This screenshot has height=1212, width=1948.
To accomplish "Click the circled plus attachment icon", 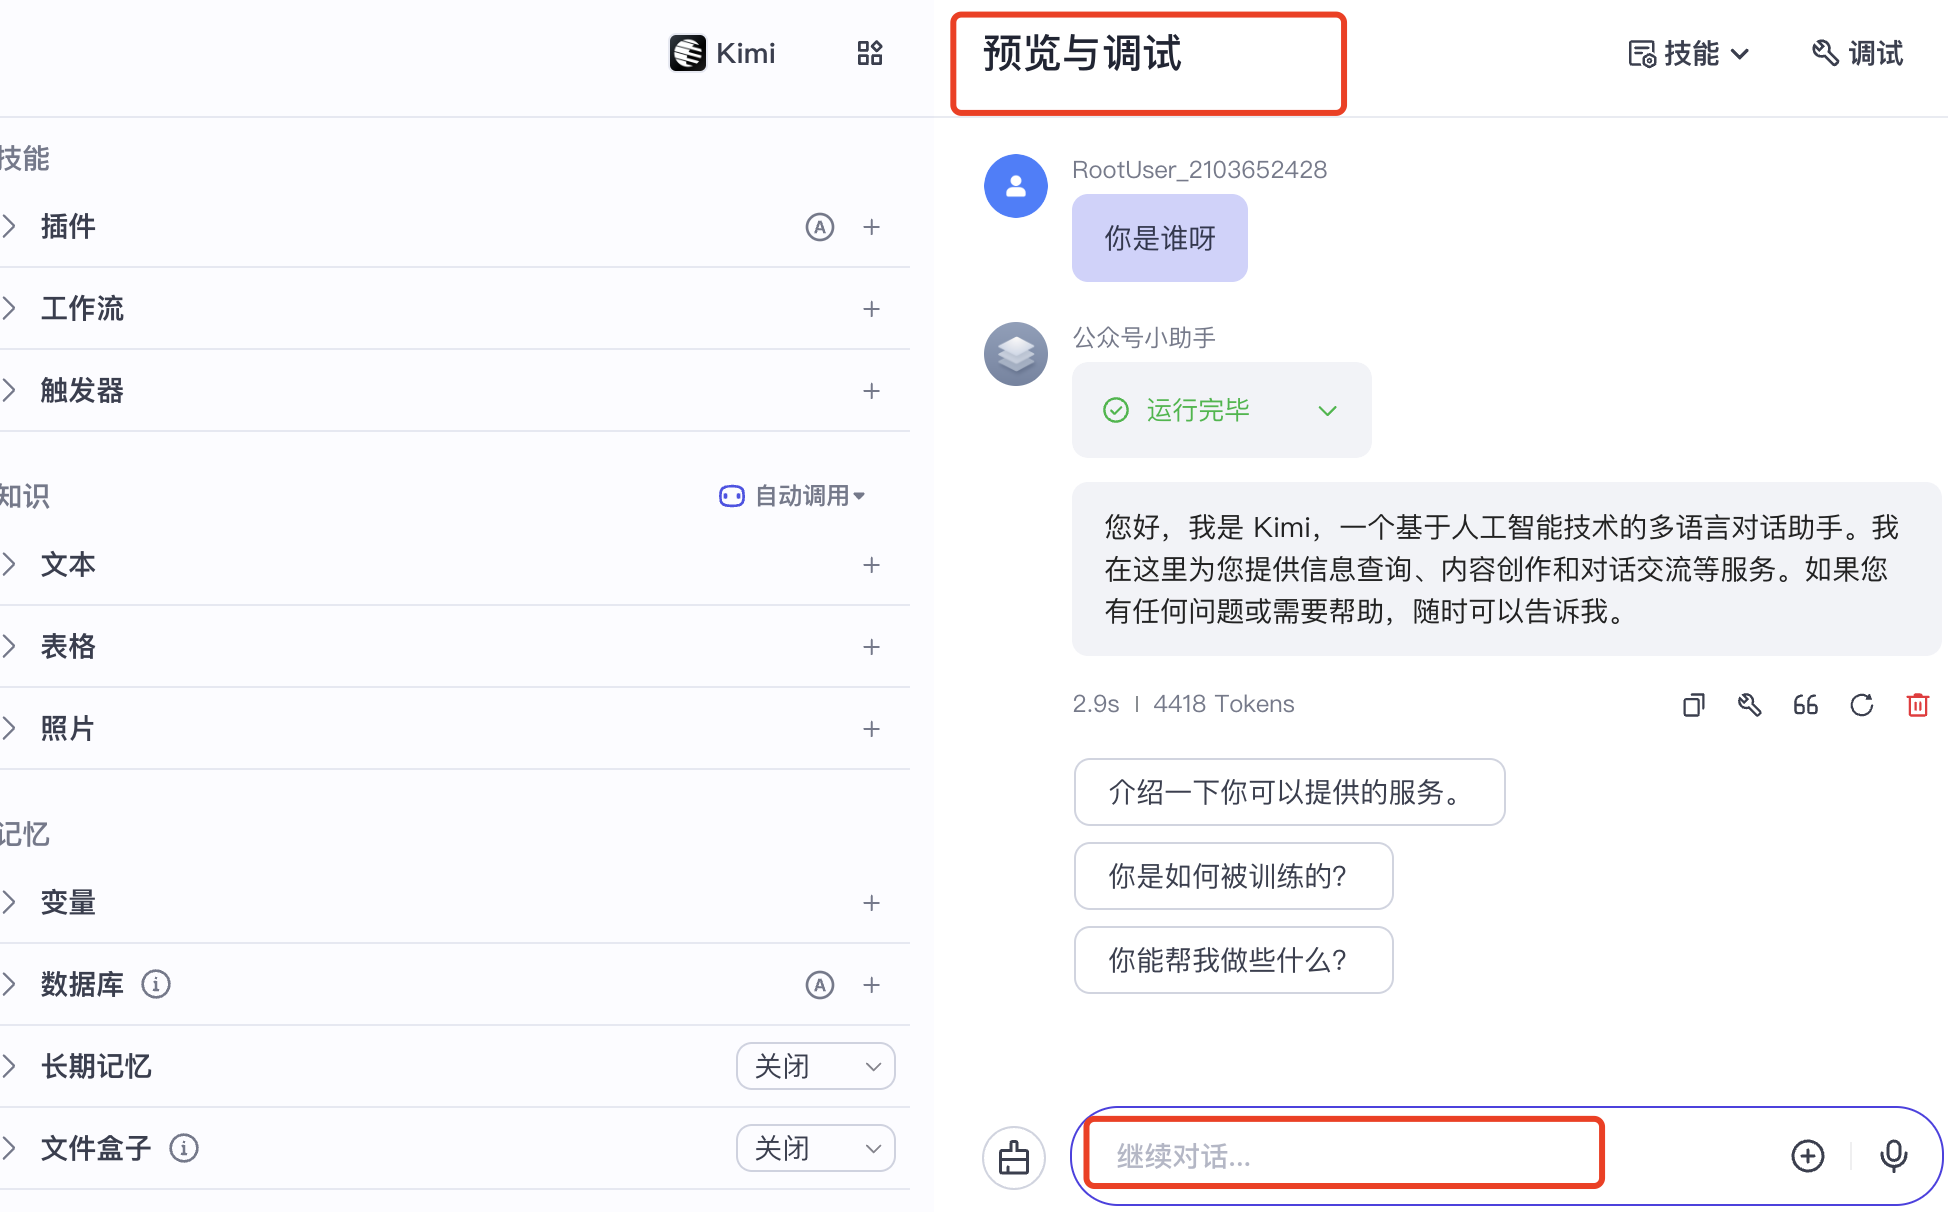I will click(x=1807, y=1156).
